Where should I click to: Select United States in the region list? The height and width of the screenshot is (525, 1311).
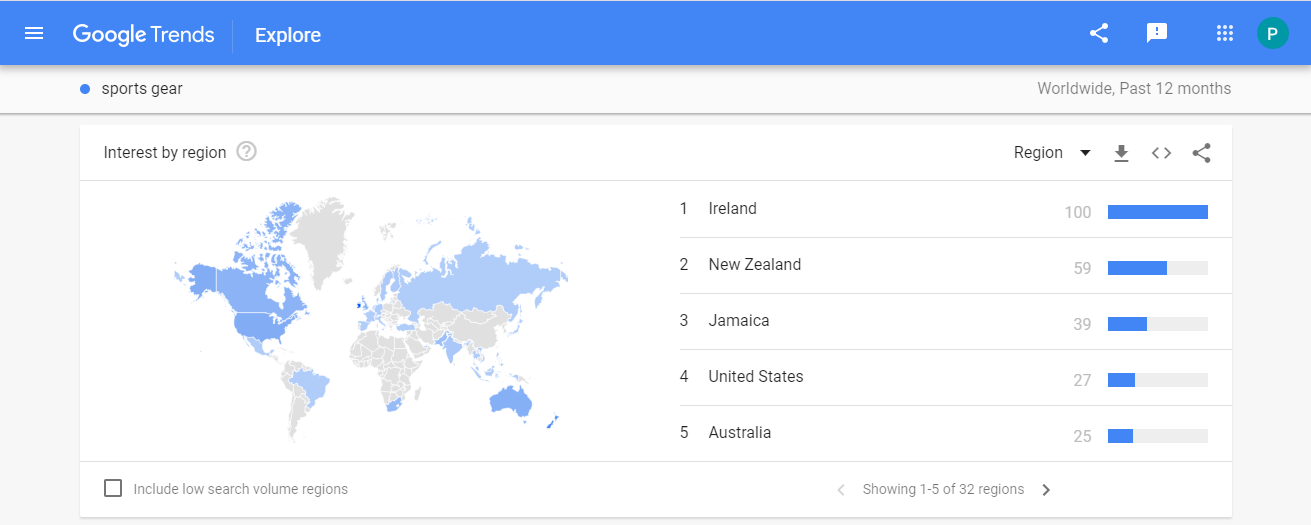click(x=755, y=377)
